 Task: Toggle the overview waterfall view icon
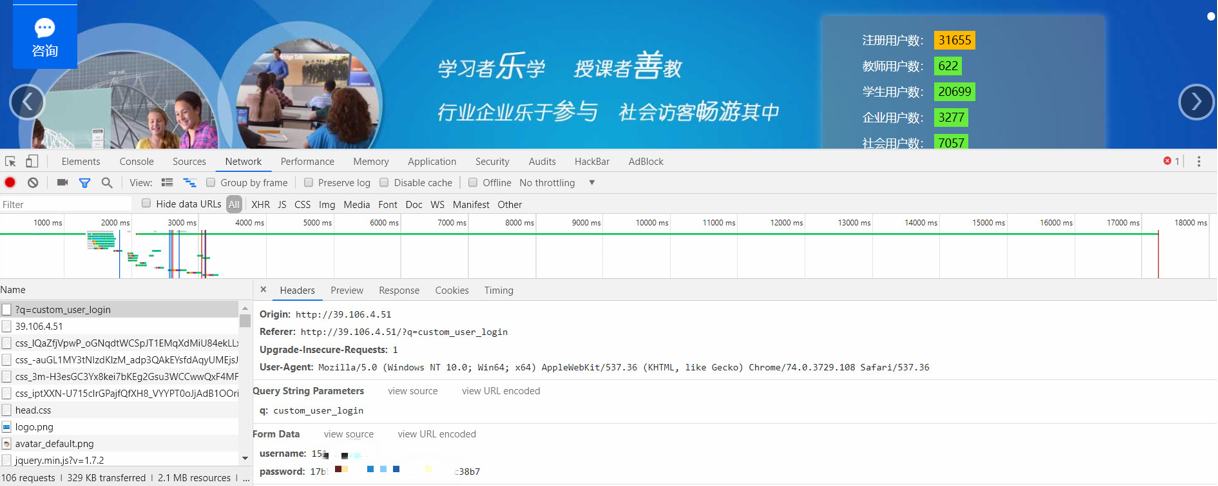pyautogui.click(x=190, y=183)
